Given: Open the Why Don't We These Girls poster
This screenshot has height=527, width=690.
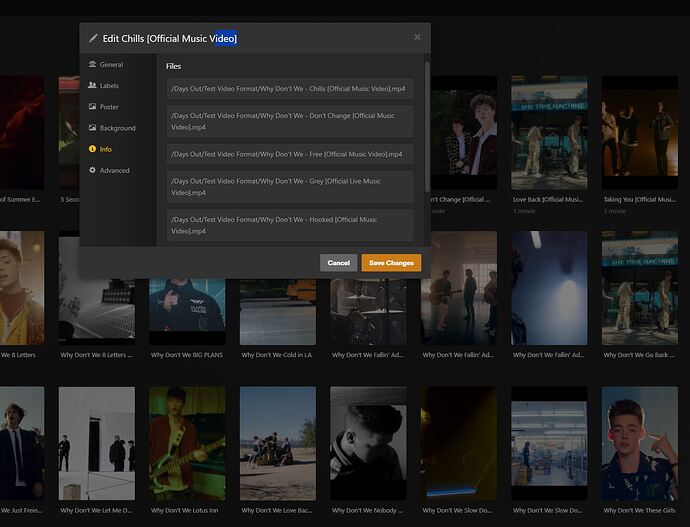Looking at the screenshot, I should tap(639, 443).
